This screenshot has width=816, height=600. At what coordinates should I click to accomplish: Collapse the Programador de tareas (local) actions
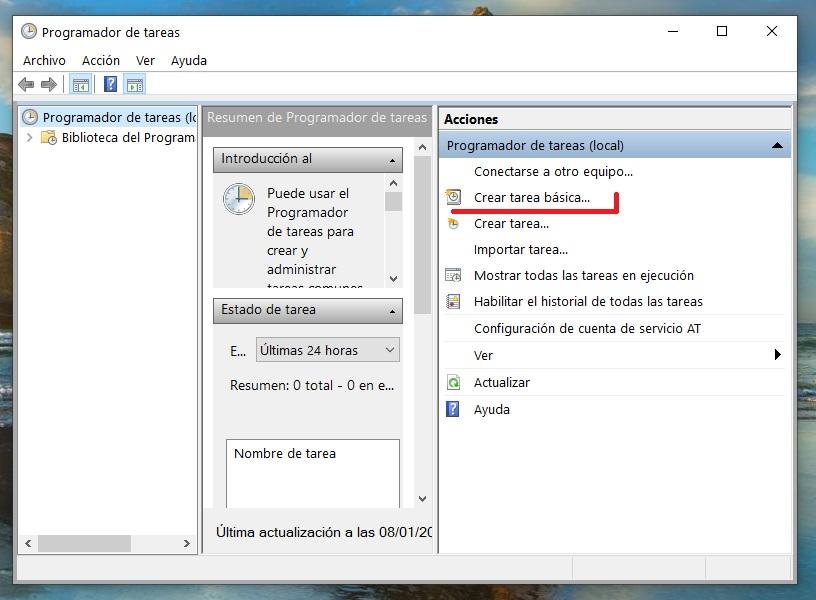tap(777, 146)
